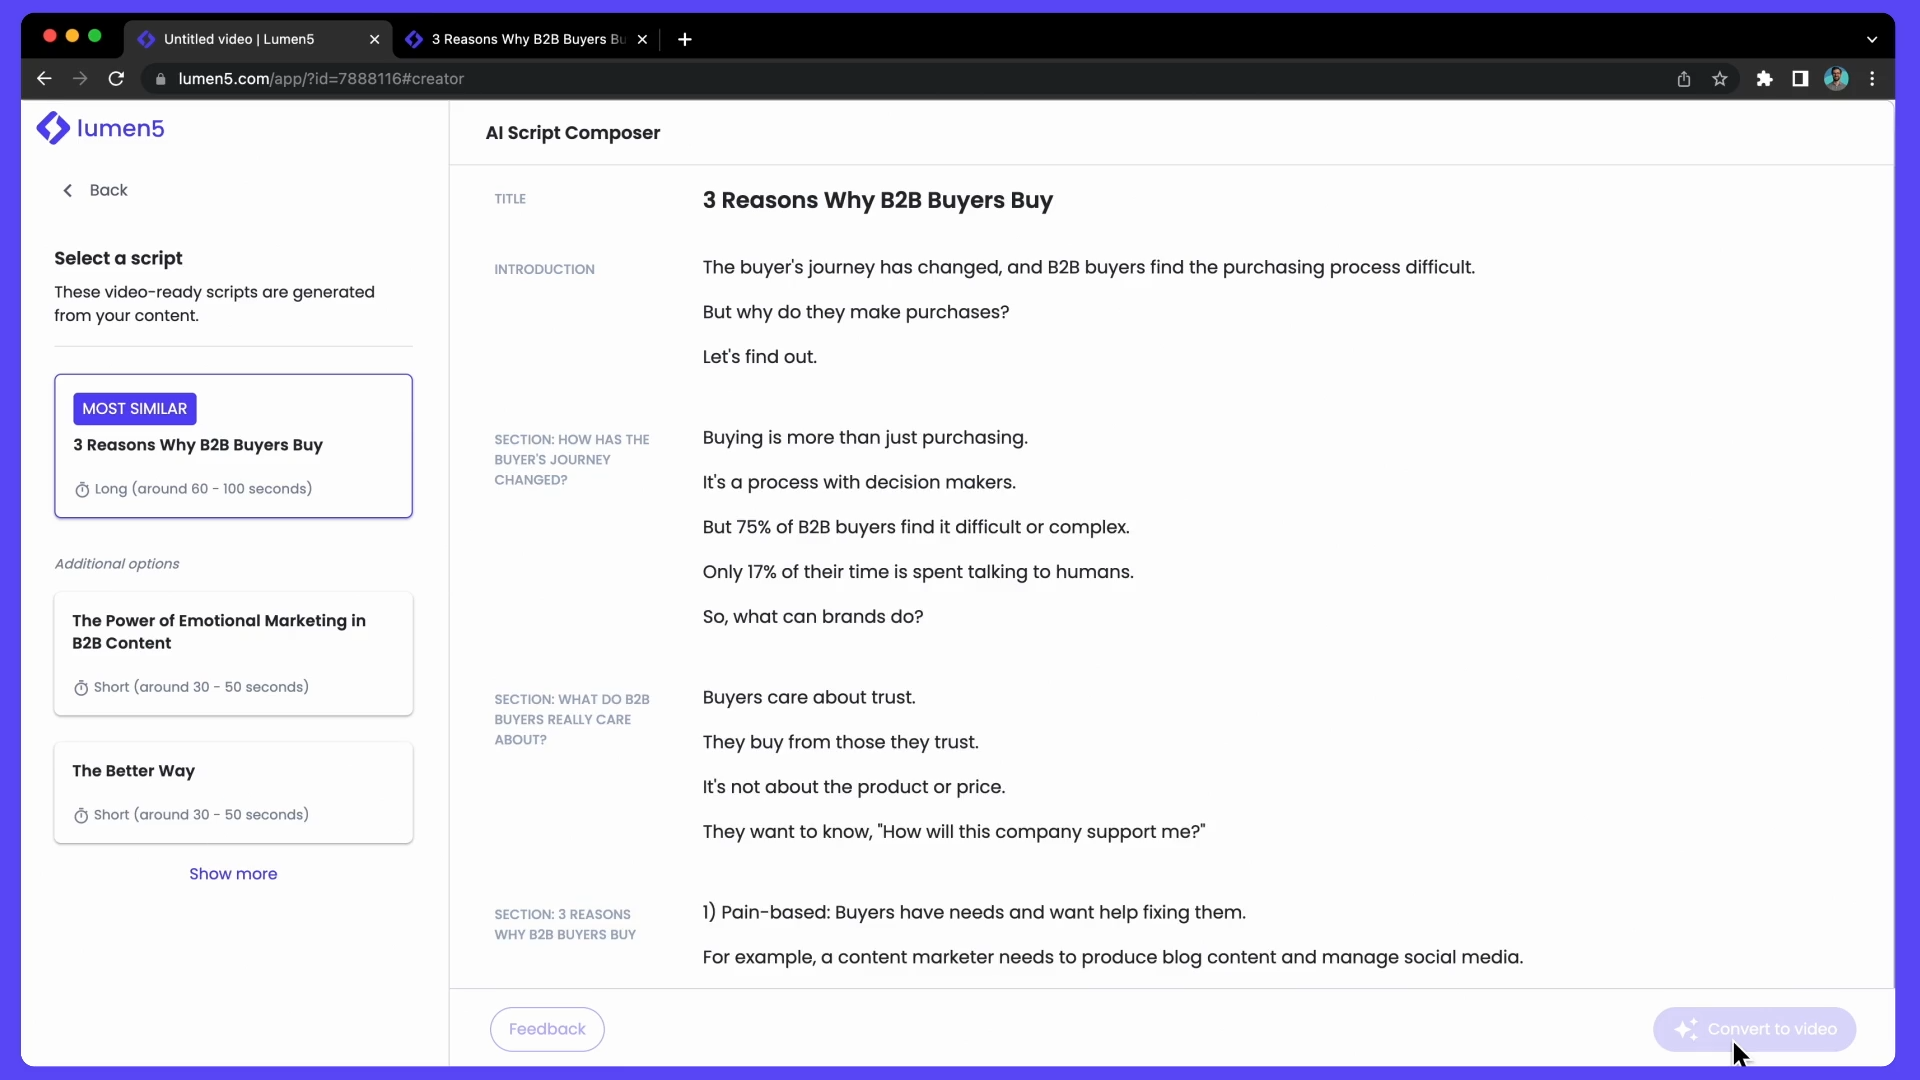1920x1080 pixels.
Task: Click the add new tab plus icon
Action: tap(686, 38)
